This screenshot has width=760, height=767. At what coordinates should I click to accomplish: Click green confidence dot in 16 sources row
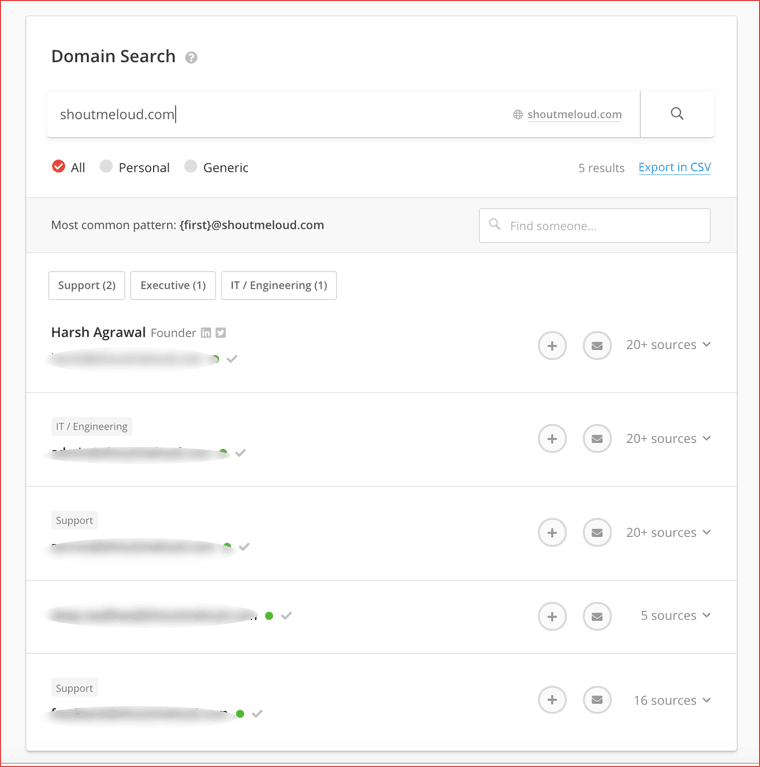(x=240, y=714)
